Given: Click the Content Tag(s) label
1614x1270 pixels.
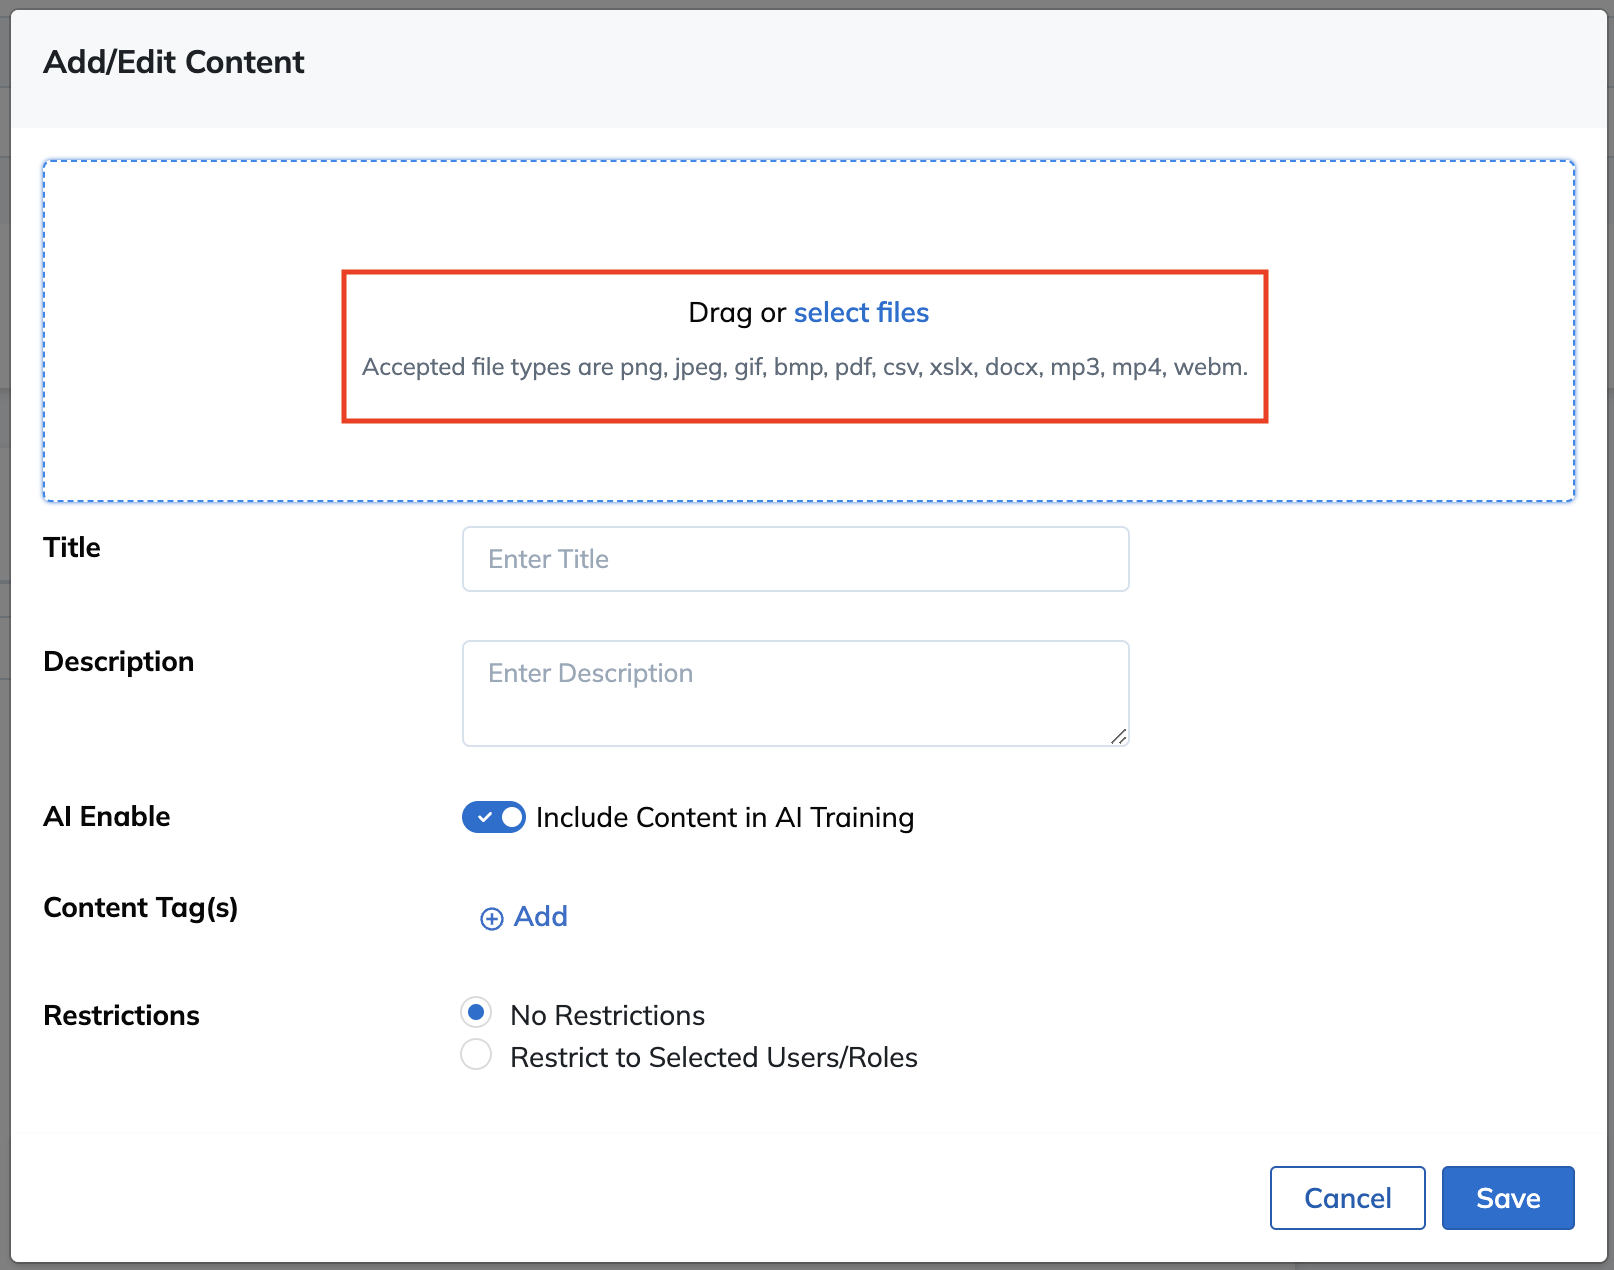Looking at the screenshot, I should click(141, 908).
